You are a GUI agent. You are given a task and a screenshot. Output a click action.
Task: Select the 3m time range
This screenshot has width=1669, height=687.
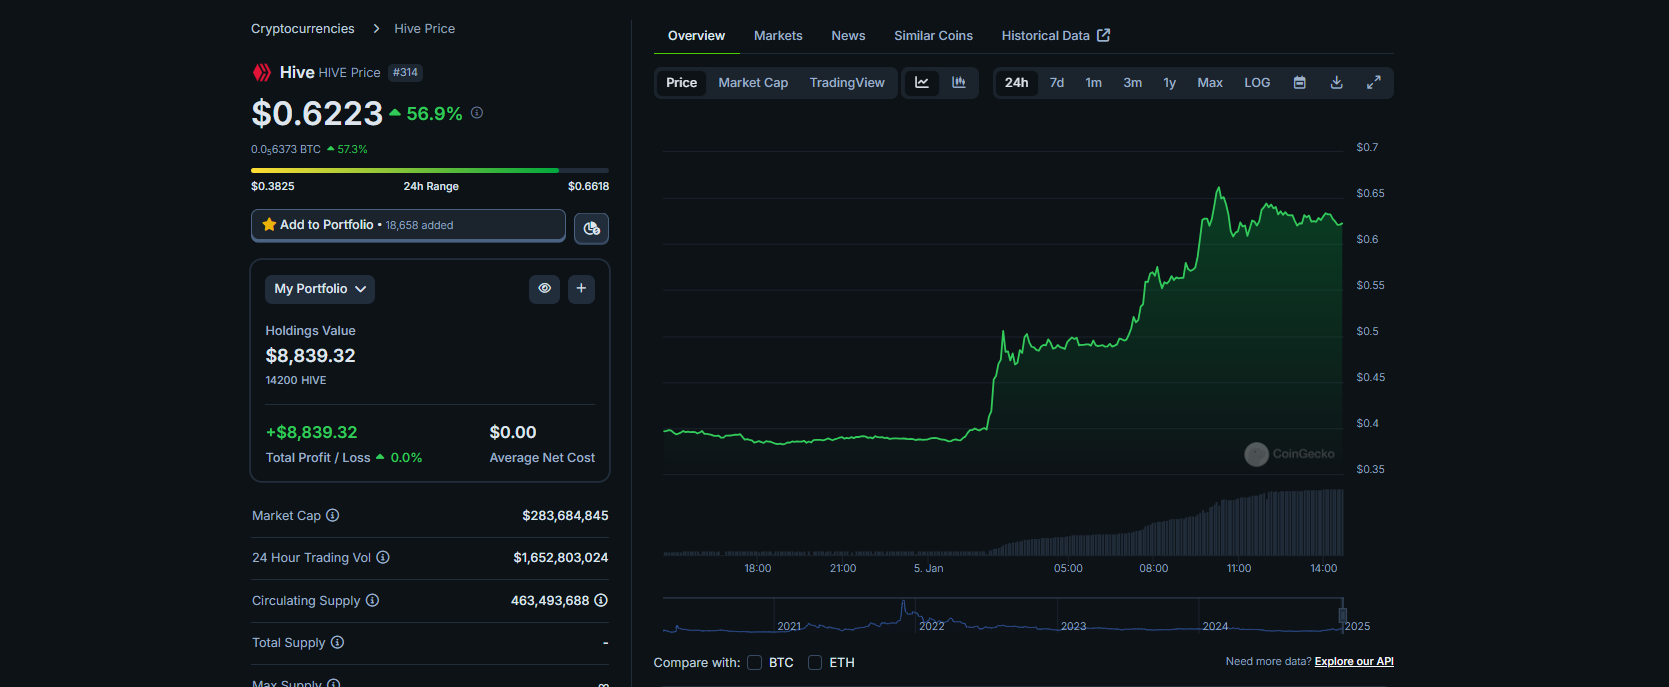(x=1132, y=82)
